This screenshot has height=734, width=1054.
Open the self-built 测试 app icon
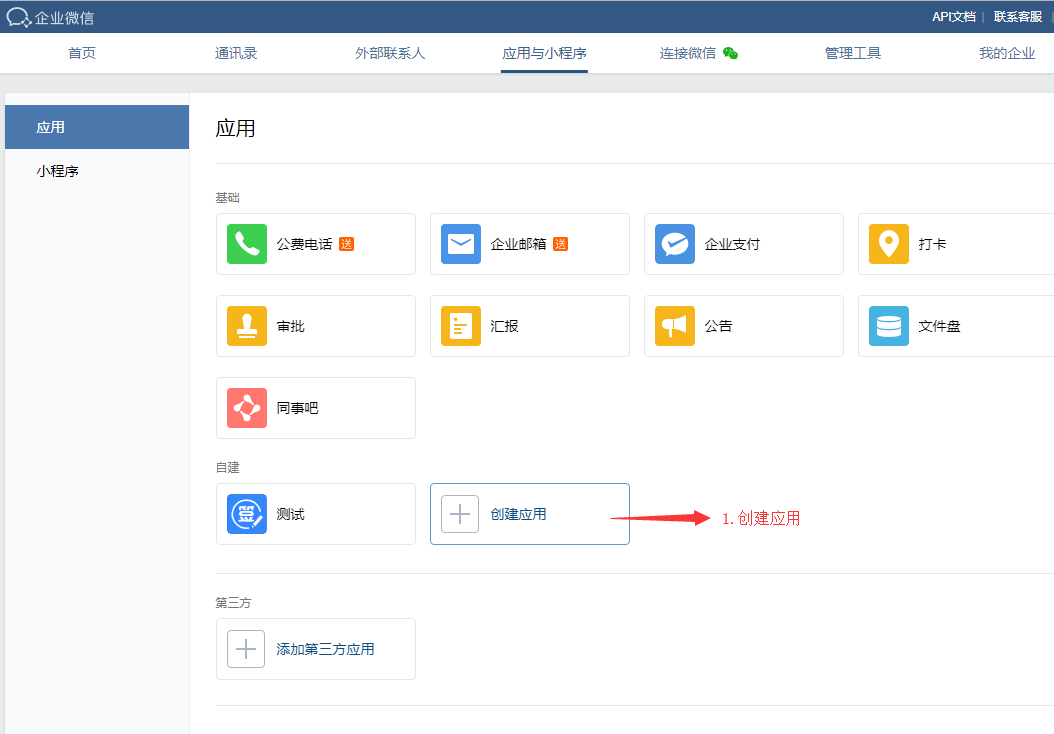click(247, 514)
